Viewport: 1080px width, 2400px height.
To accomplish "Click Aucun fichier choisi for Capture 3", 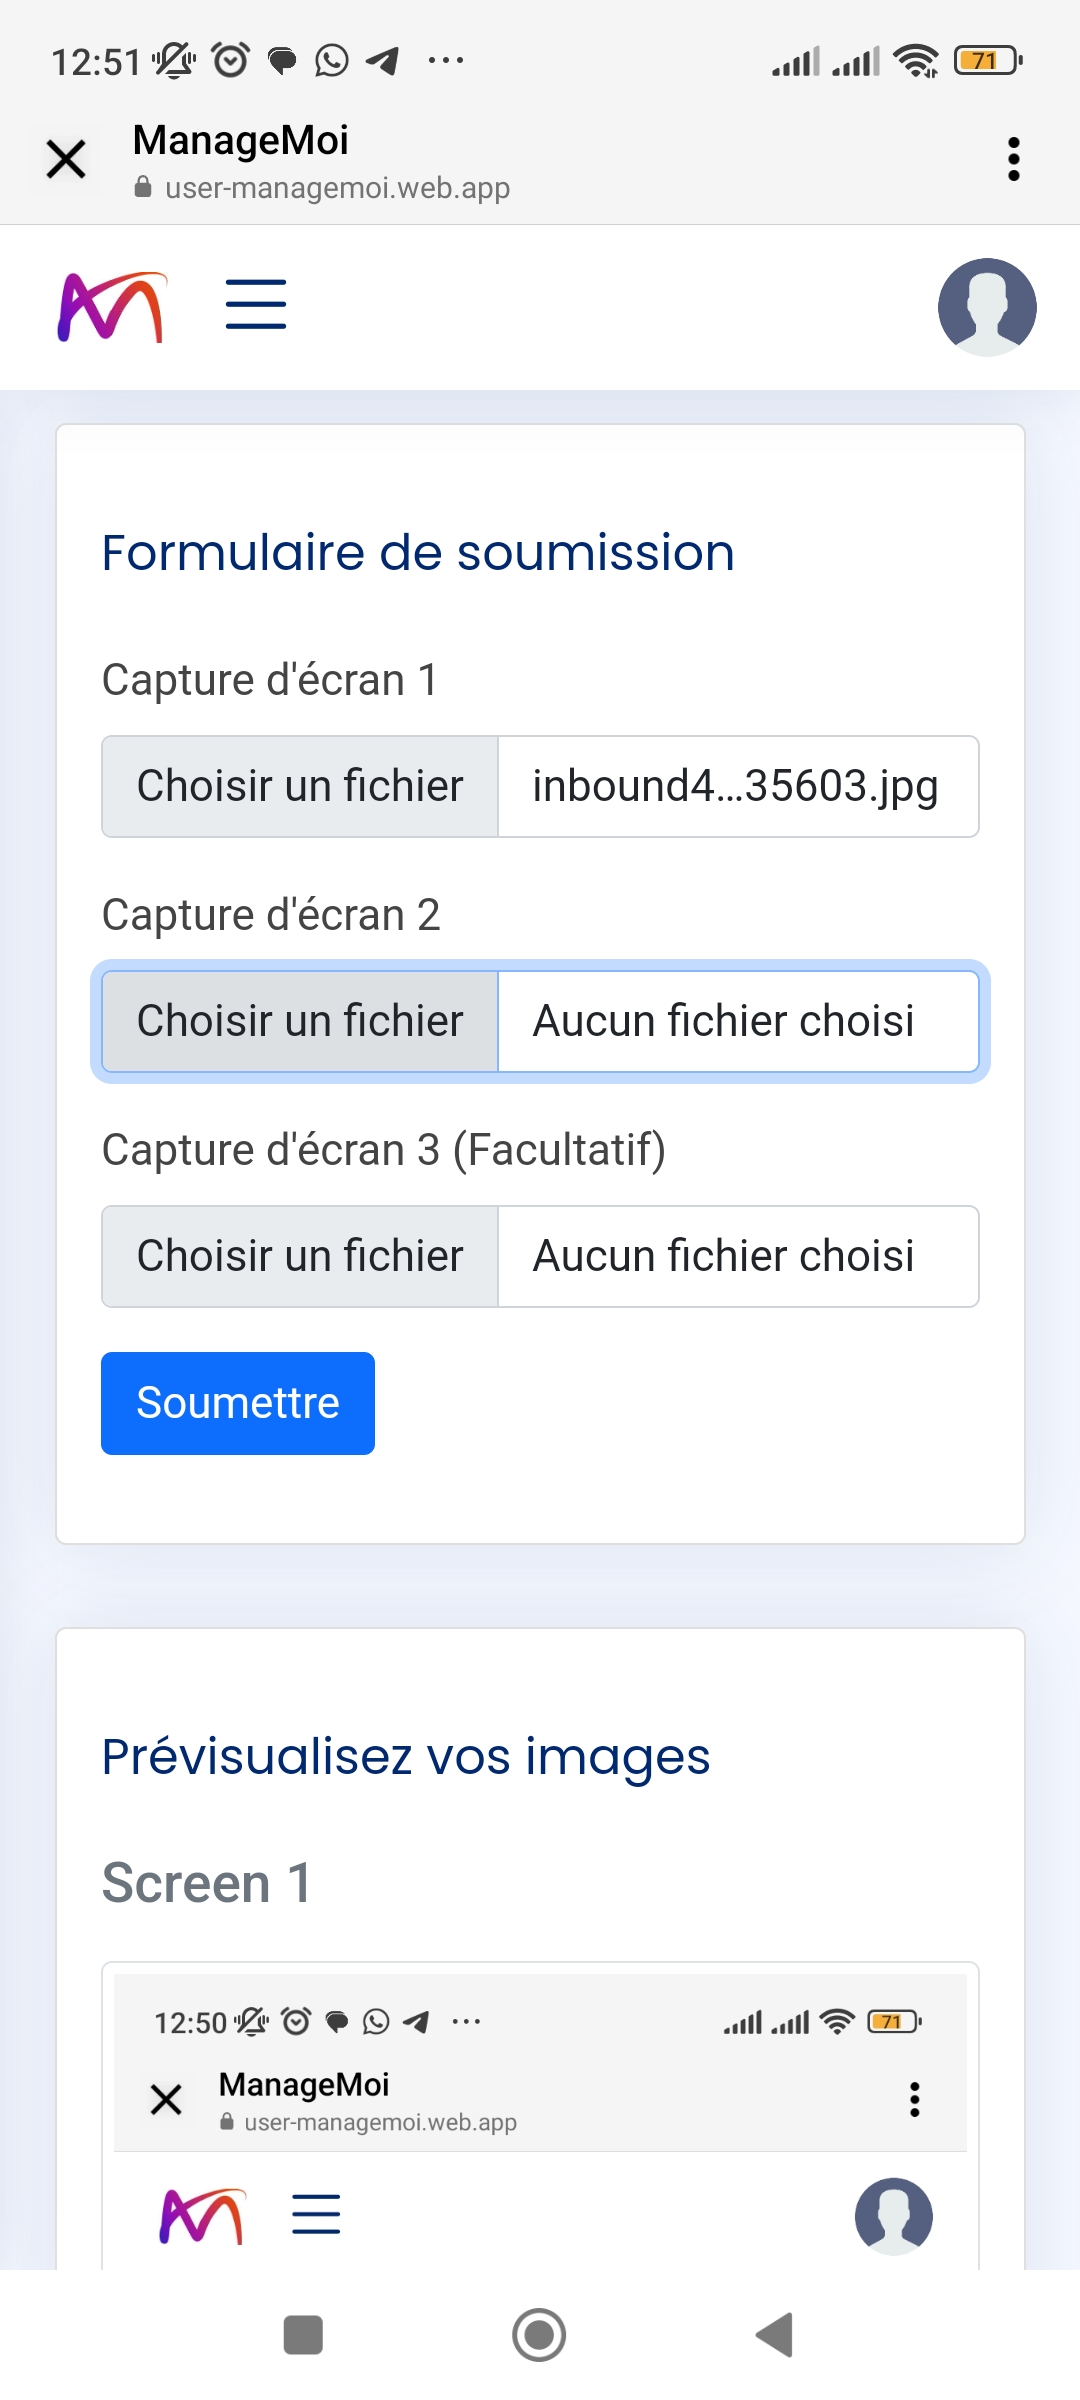I will coord(737,1257).
